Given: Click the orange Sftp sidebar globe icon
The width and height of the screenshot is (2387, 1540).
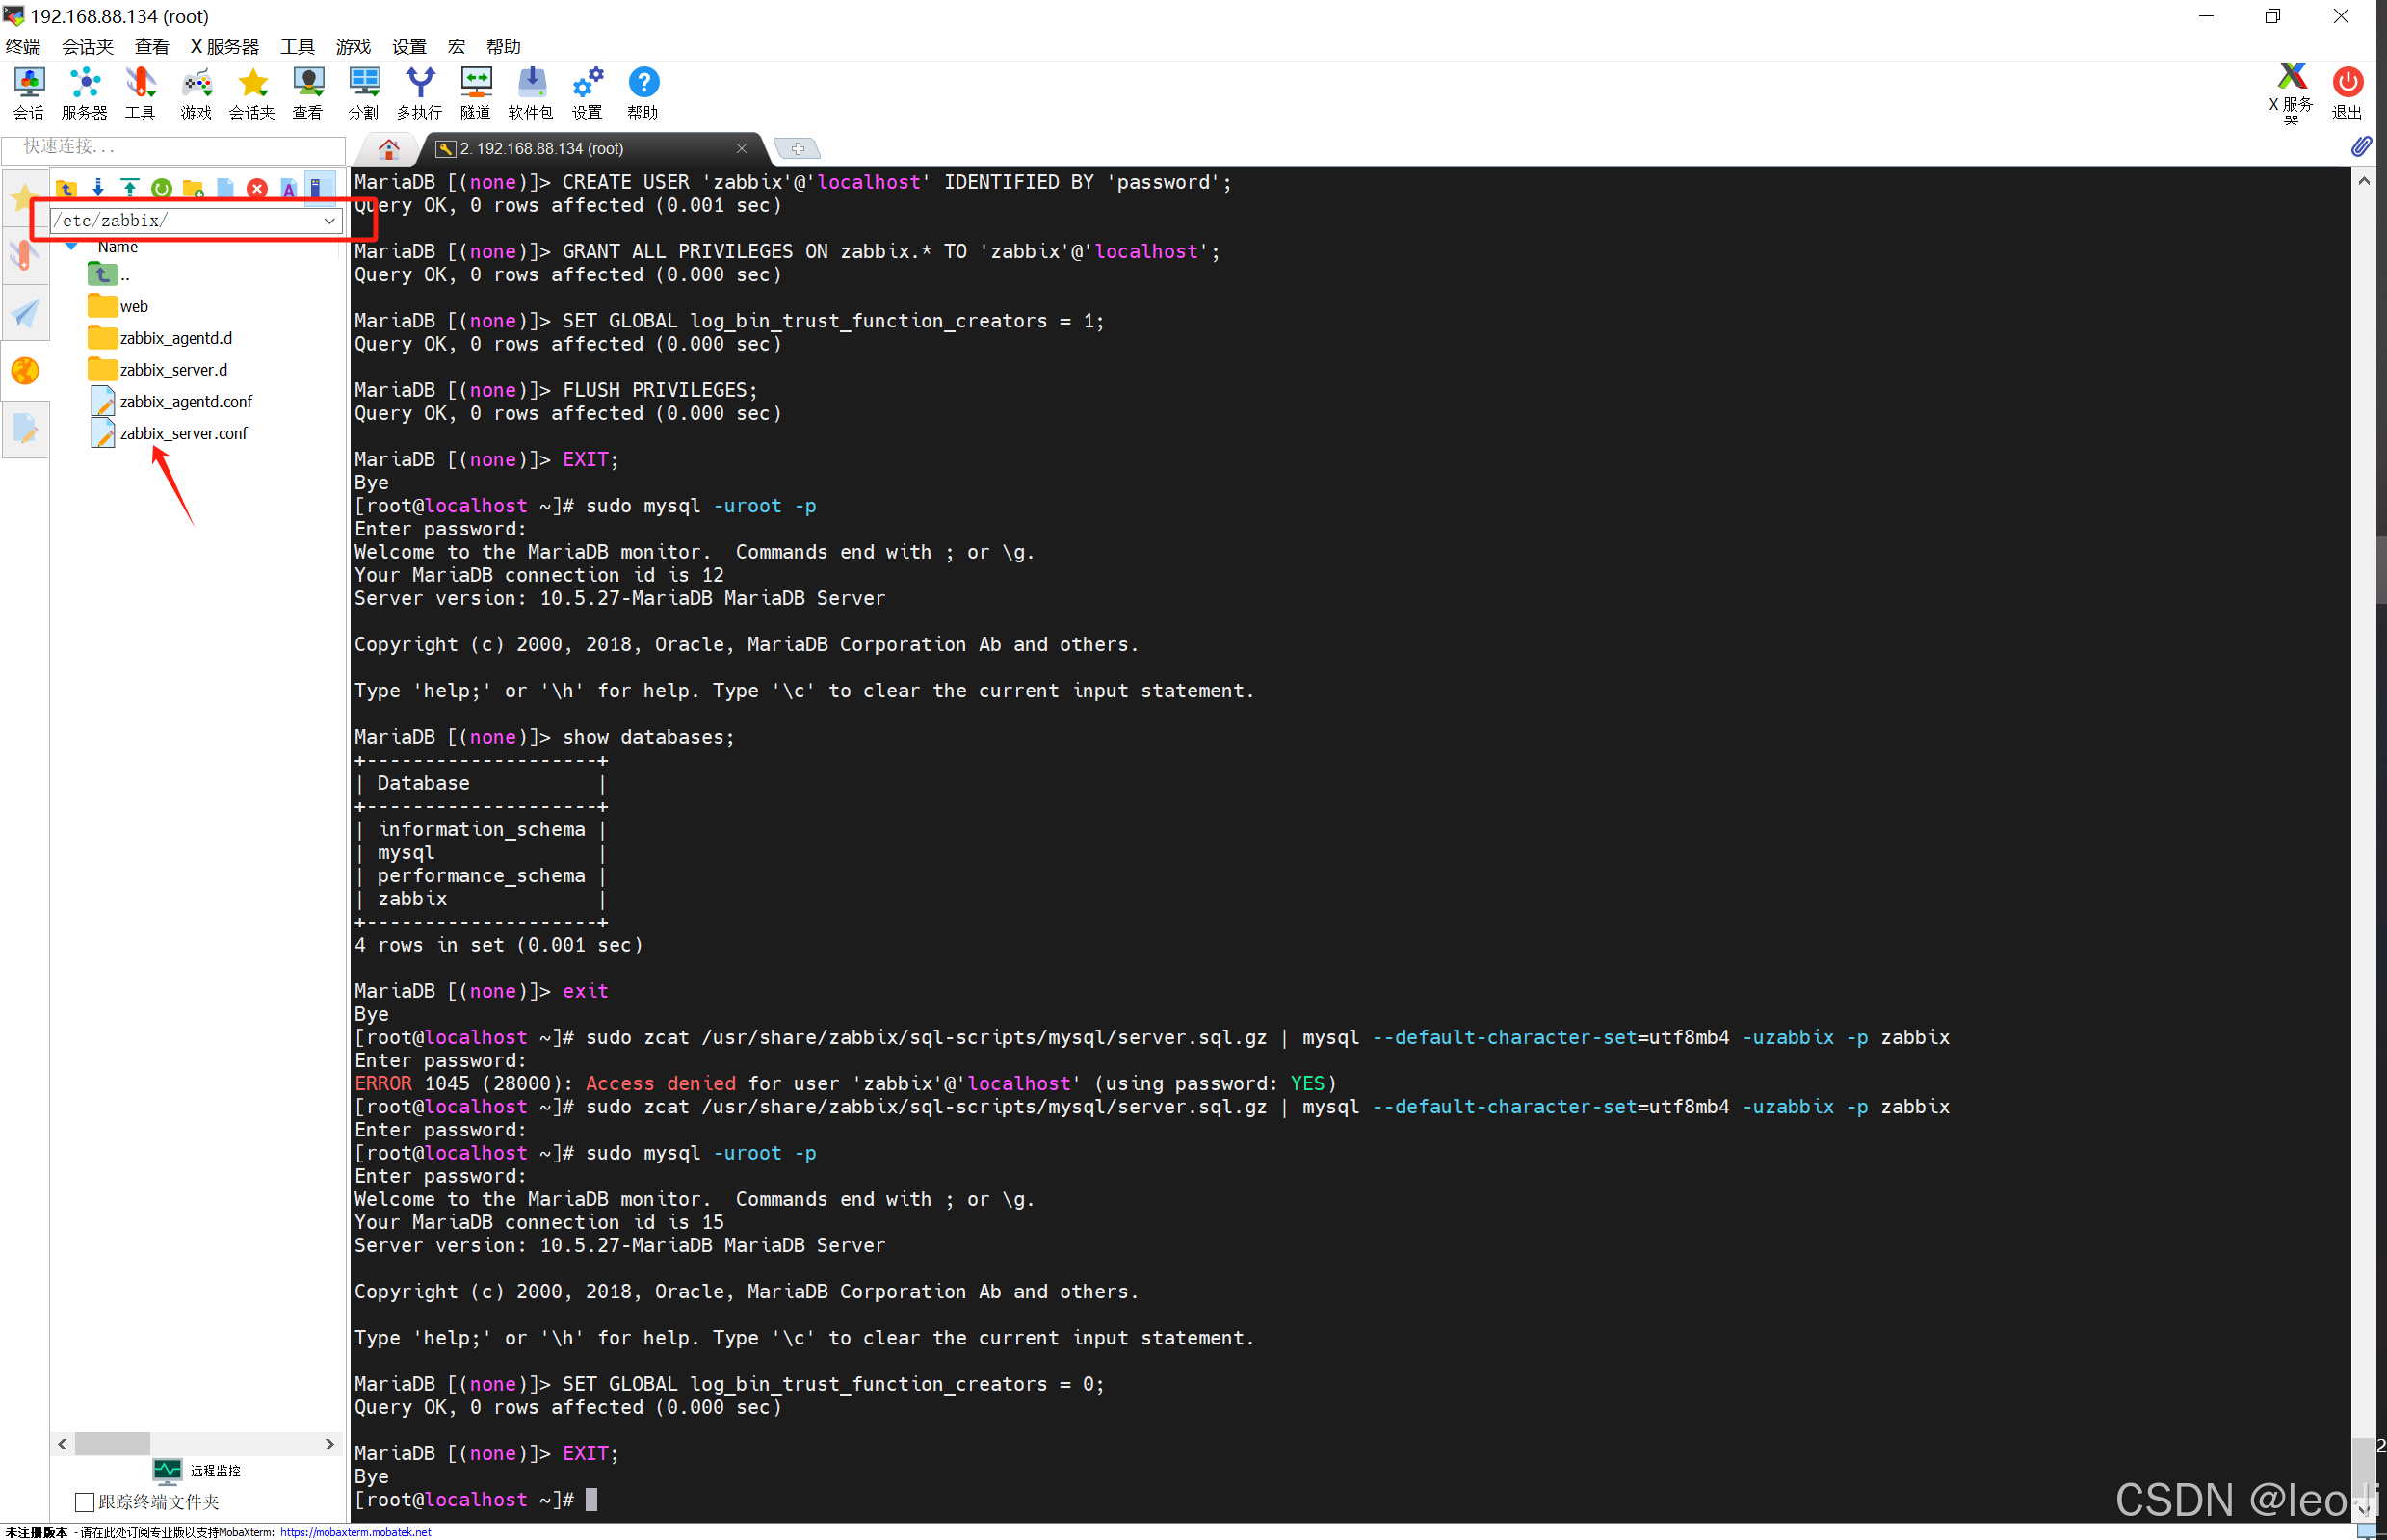Looking at the screenshot, I should coord(25,371).
